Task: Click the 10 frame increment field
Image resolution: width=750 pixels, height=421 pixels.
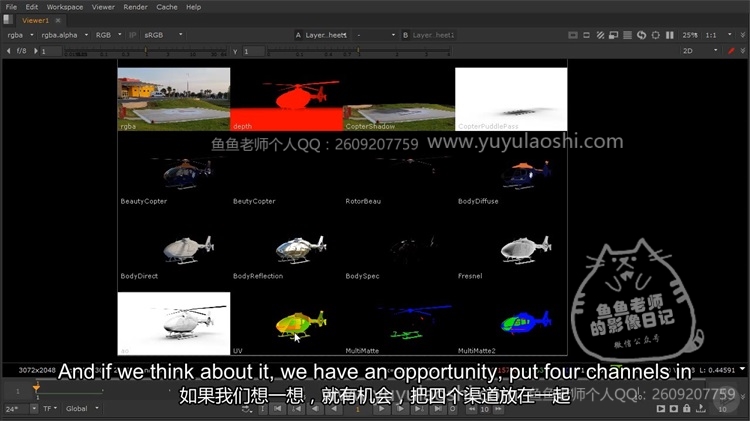Action: 485,410
